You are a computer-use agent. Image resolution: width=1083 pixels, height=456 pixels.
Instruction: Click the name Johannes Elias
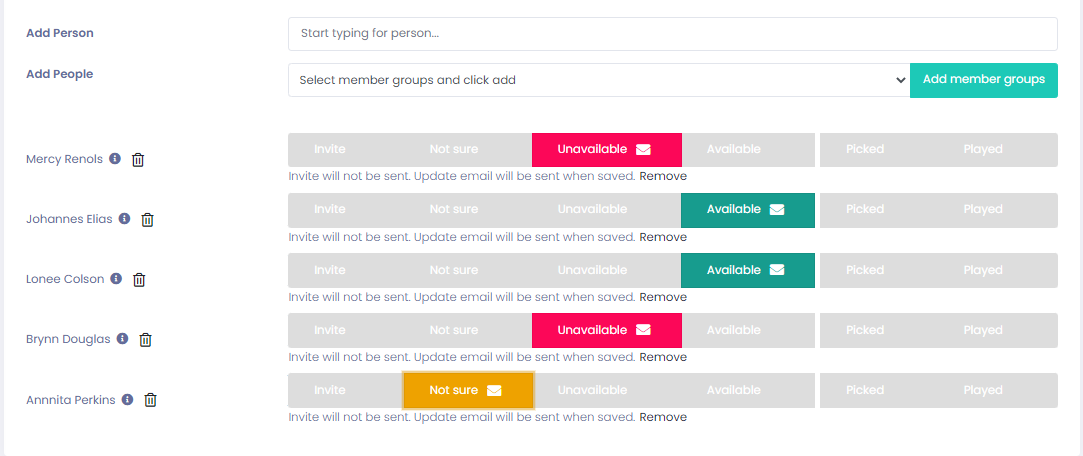[69, 219]
